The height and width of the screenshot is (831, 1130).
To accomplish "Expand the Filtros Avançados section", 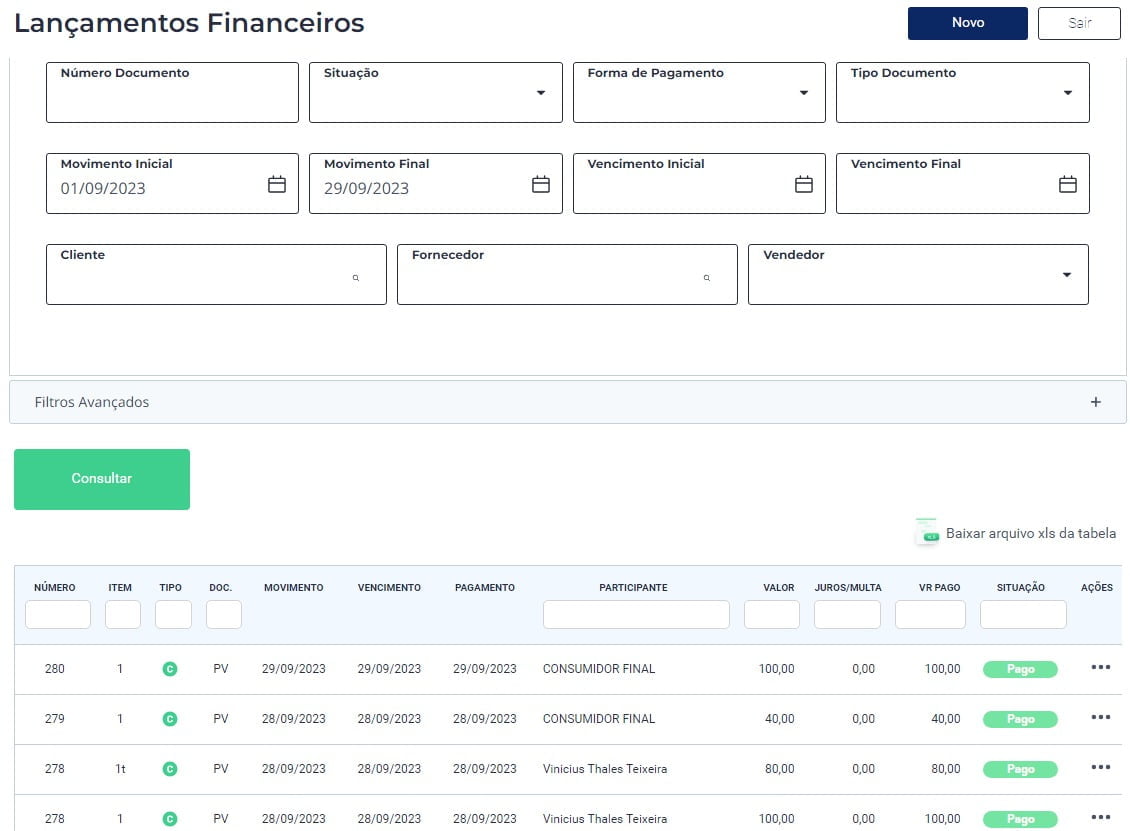I will (x=1095, y=401).
